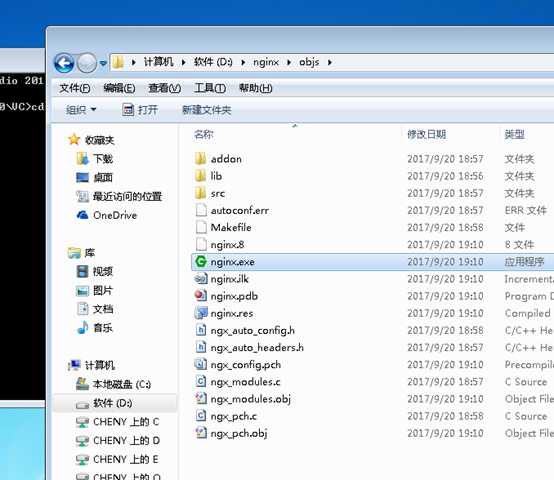This screenshot has height=480, width=554.
Task: Open network drive CHENY 上的 D
Action: (118, 440)
